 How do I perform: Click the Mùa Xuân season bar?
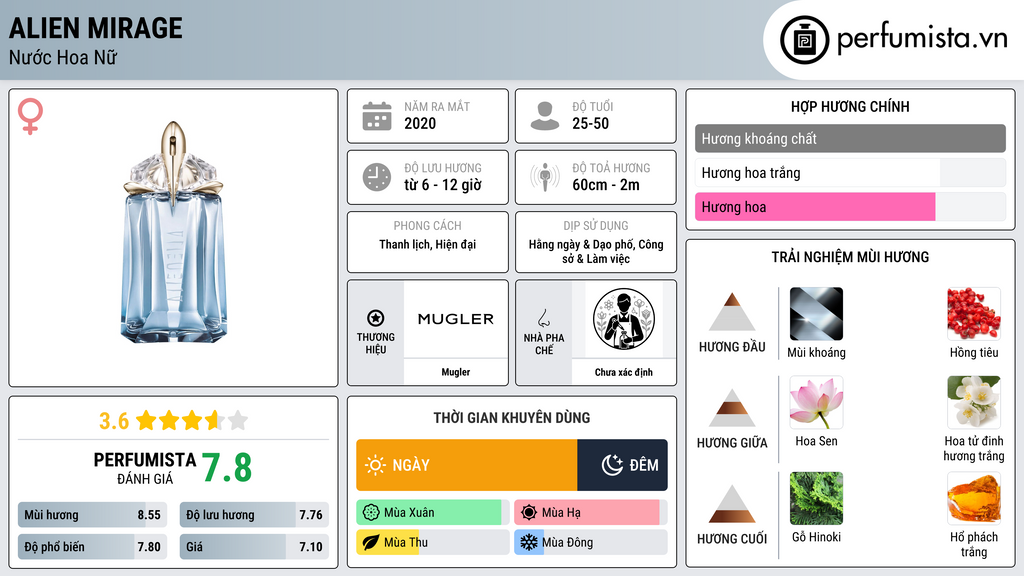click(x=432, y=513)
